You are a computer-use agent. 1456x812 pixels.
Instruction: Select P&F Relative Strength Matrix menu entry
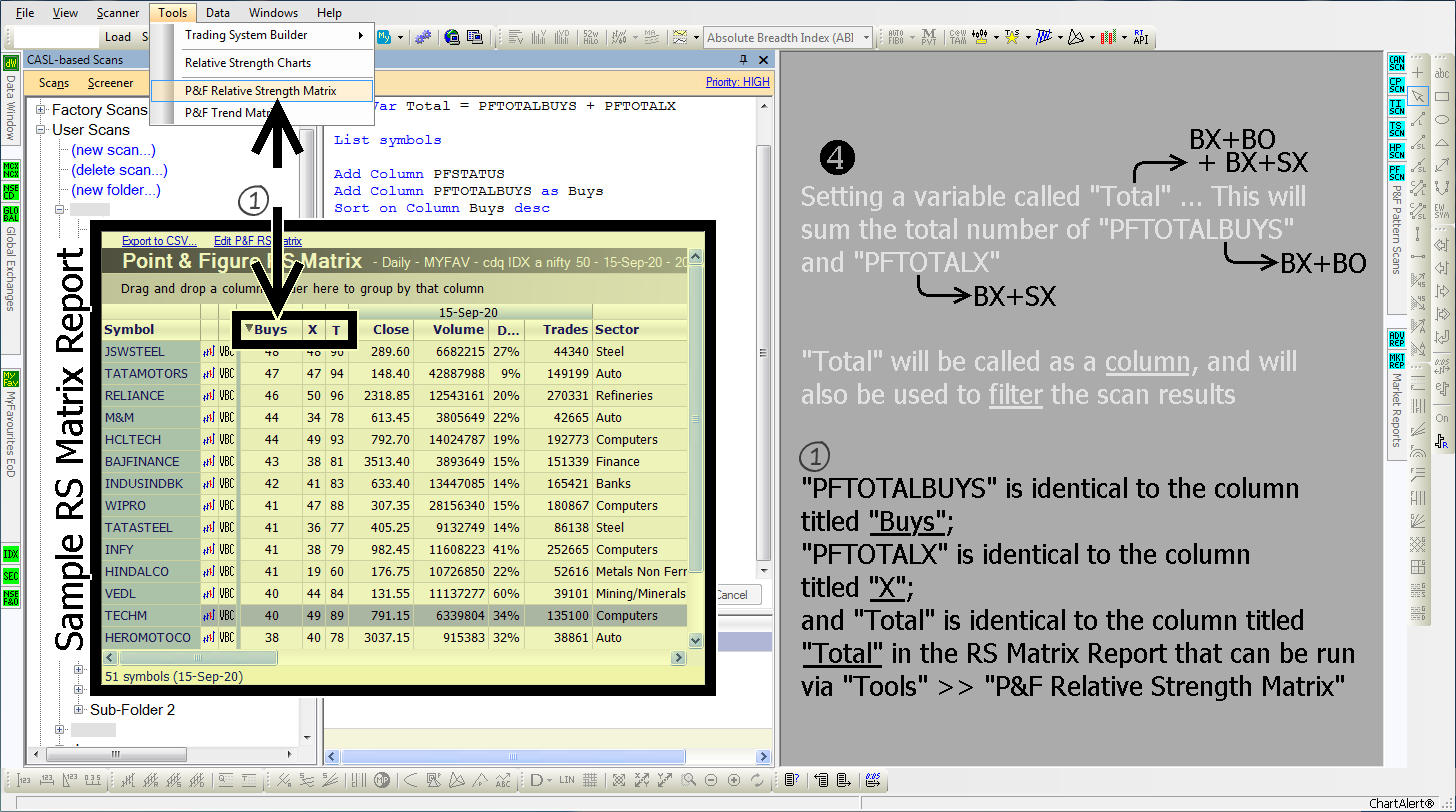262,91
